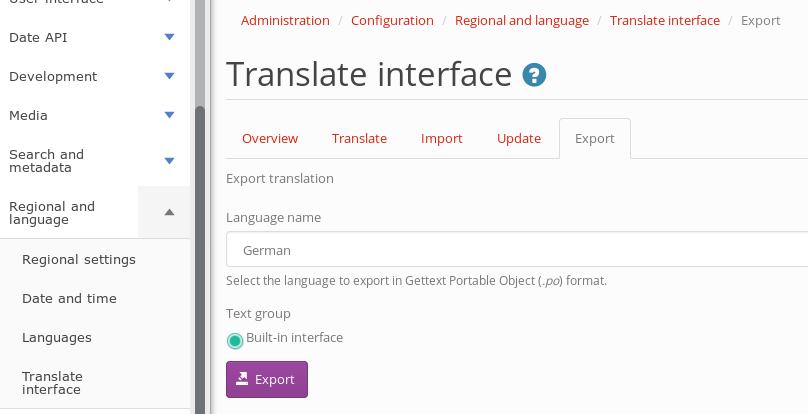Click the Translate interface breadcrumb link
The width and height of the screenshot is (808, 414).
[x=664, y=20]
